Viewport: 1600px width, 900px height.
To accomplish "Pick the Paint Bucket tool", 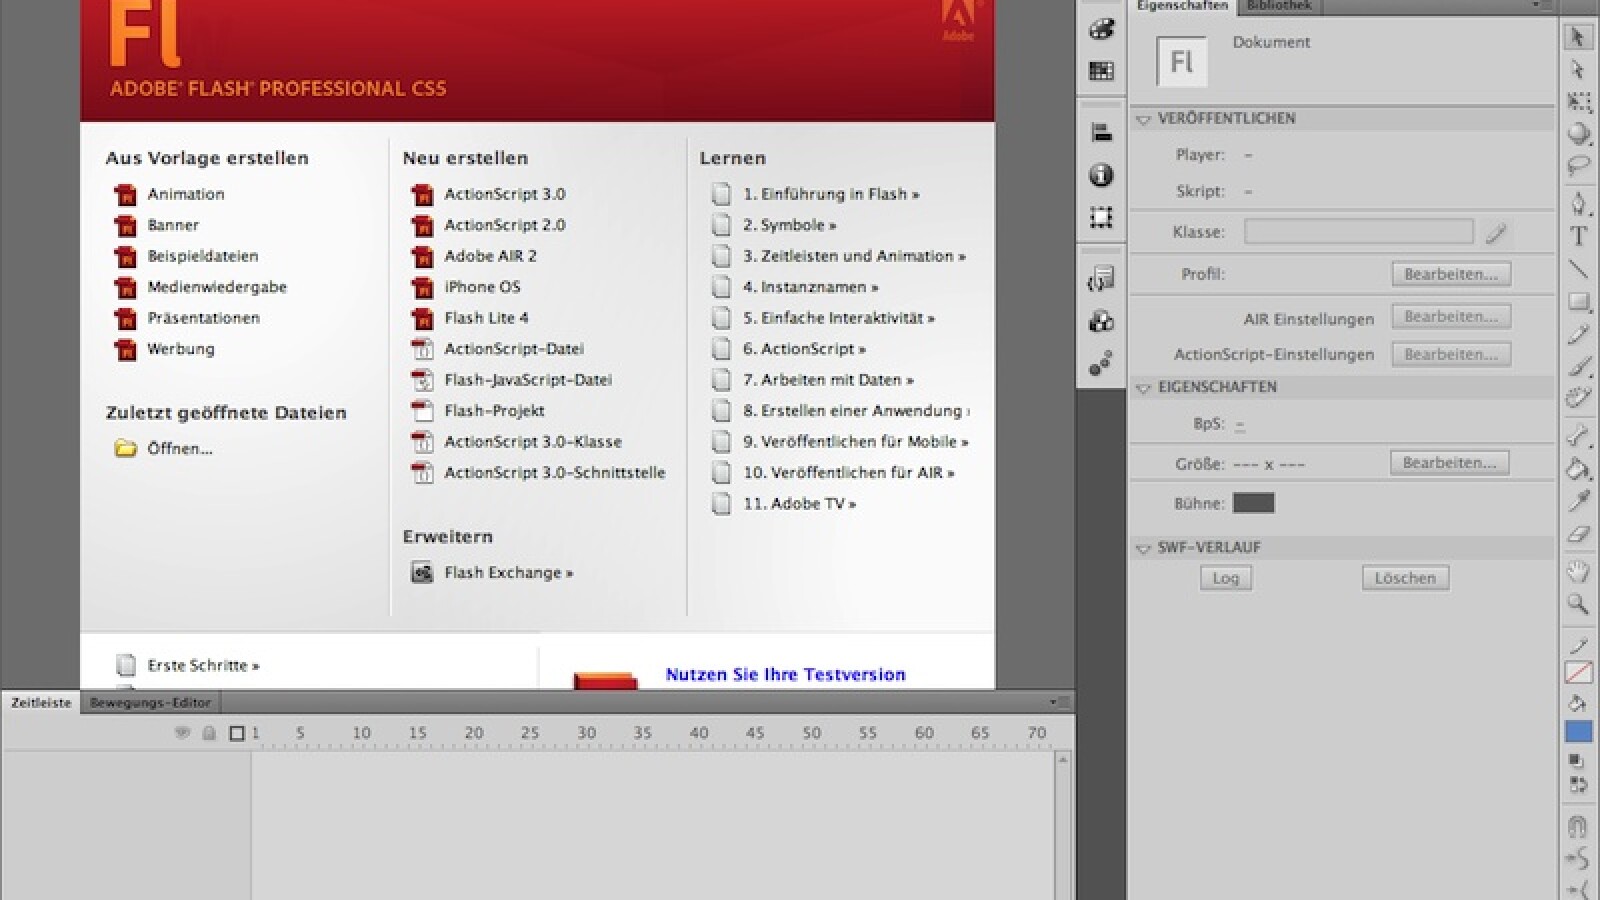I will coord(1578,467).
